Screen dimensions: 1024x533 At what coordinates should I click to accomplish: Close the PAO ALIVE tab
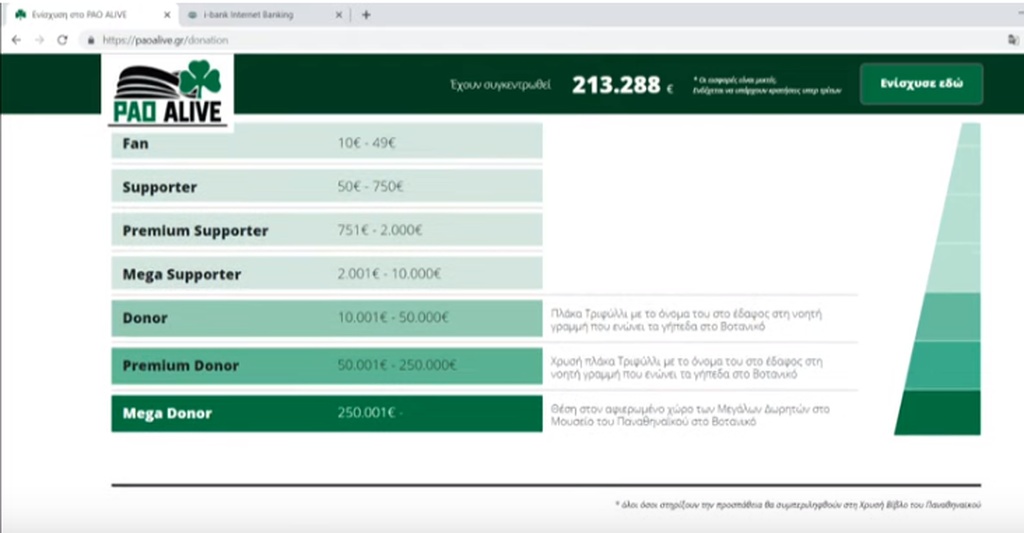167,14
